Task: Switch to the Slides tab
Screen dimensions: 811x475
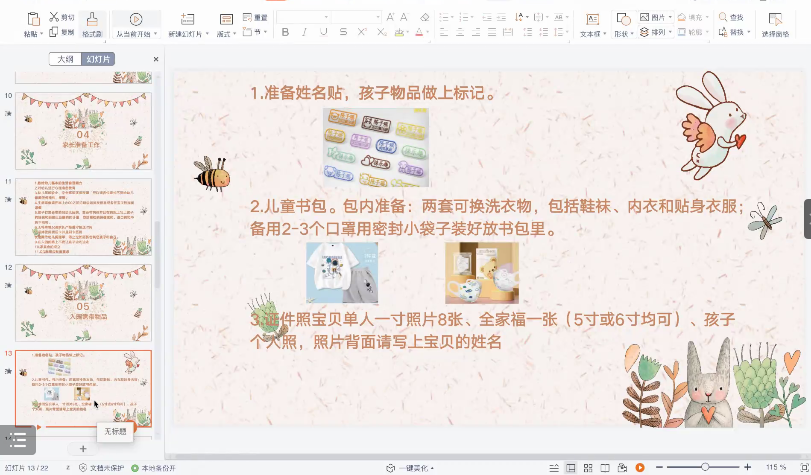Action: pos(98,59)
